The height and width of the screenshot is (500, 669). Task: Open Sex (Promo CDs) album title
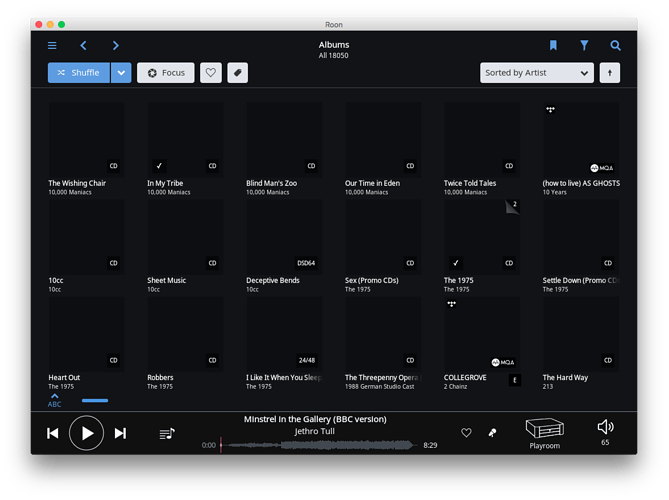click(x=372, y=280)
